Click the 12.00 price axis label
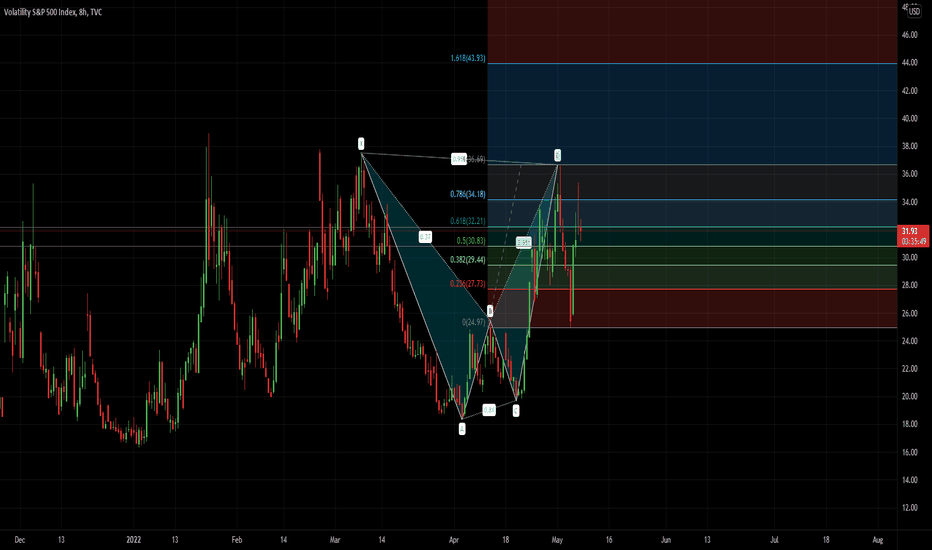 pyautogui.click(x=909, y=507)
